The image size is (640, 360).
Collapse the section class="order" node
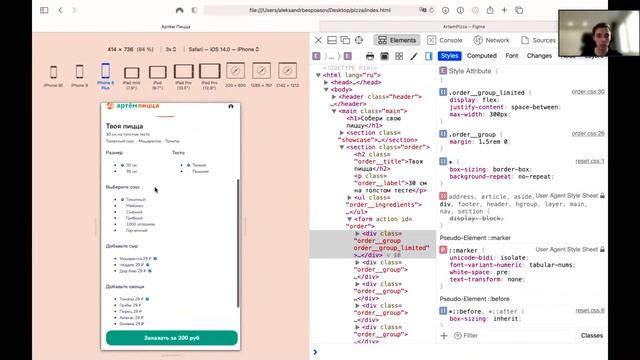(342, 147)
